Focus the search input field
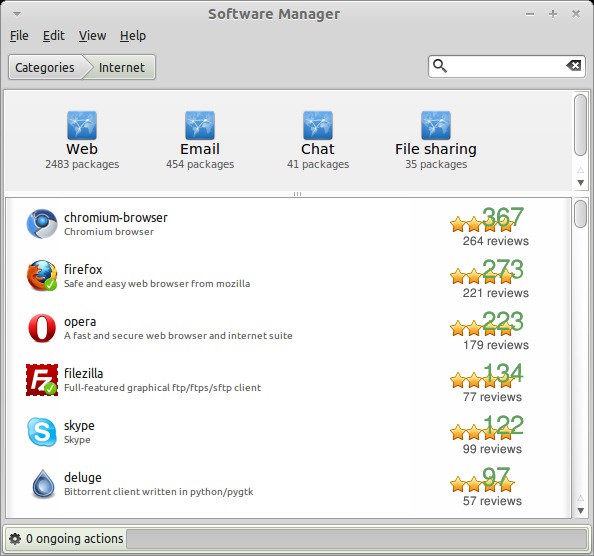This screenshot has height=556, width=594. point(506,66)
